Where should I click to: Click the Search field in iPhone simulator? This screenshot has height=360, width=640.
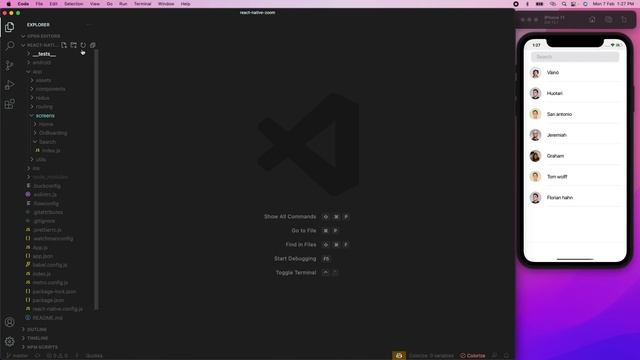(575, 57)
